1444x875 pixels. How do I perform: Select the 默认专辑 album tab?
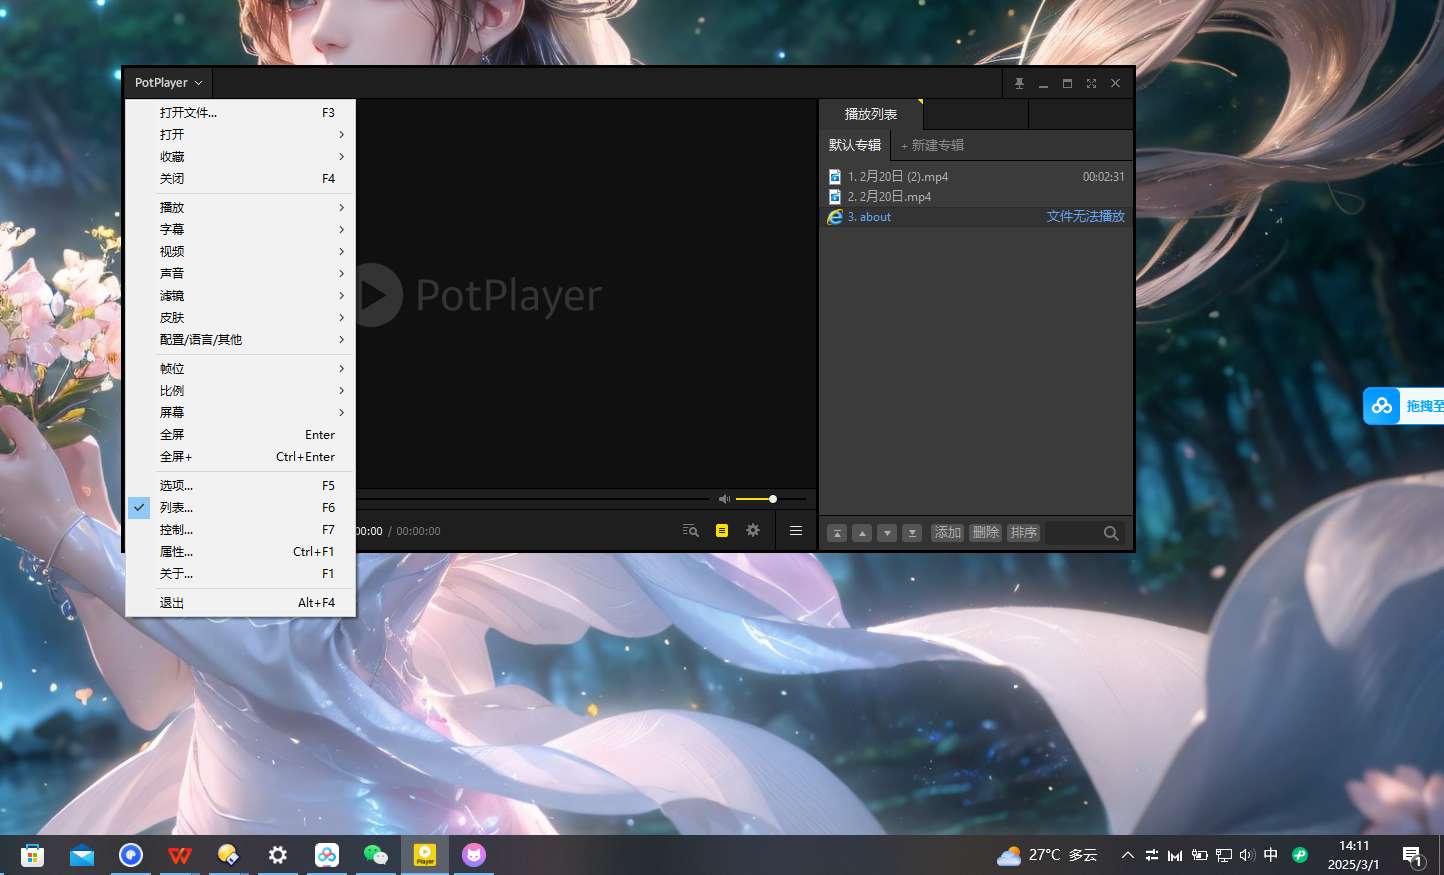[855, 145]
